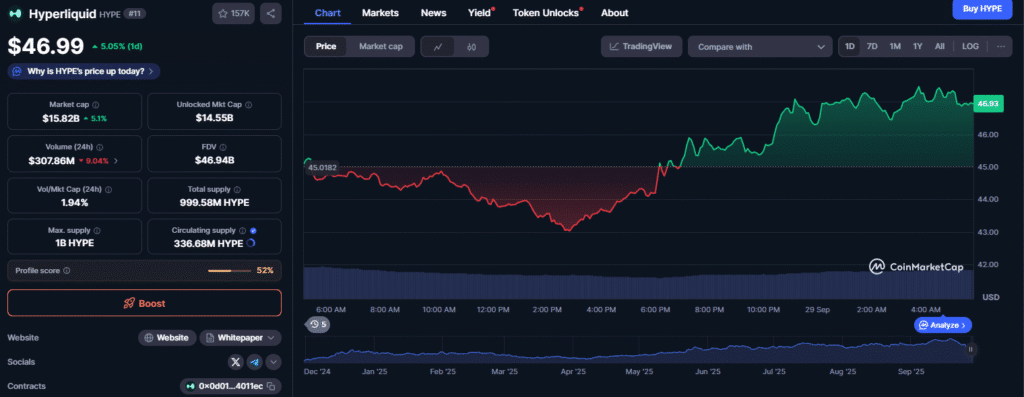
Task: Open Profile score info icon
Action: pyautogui.click(x=67, y=270)
